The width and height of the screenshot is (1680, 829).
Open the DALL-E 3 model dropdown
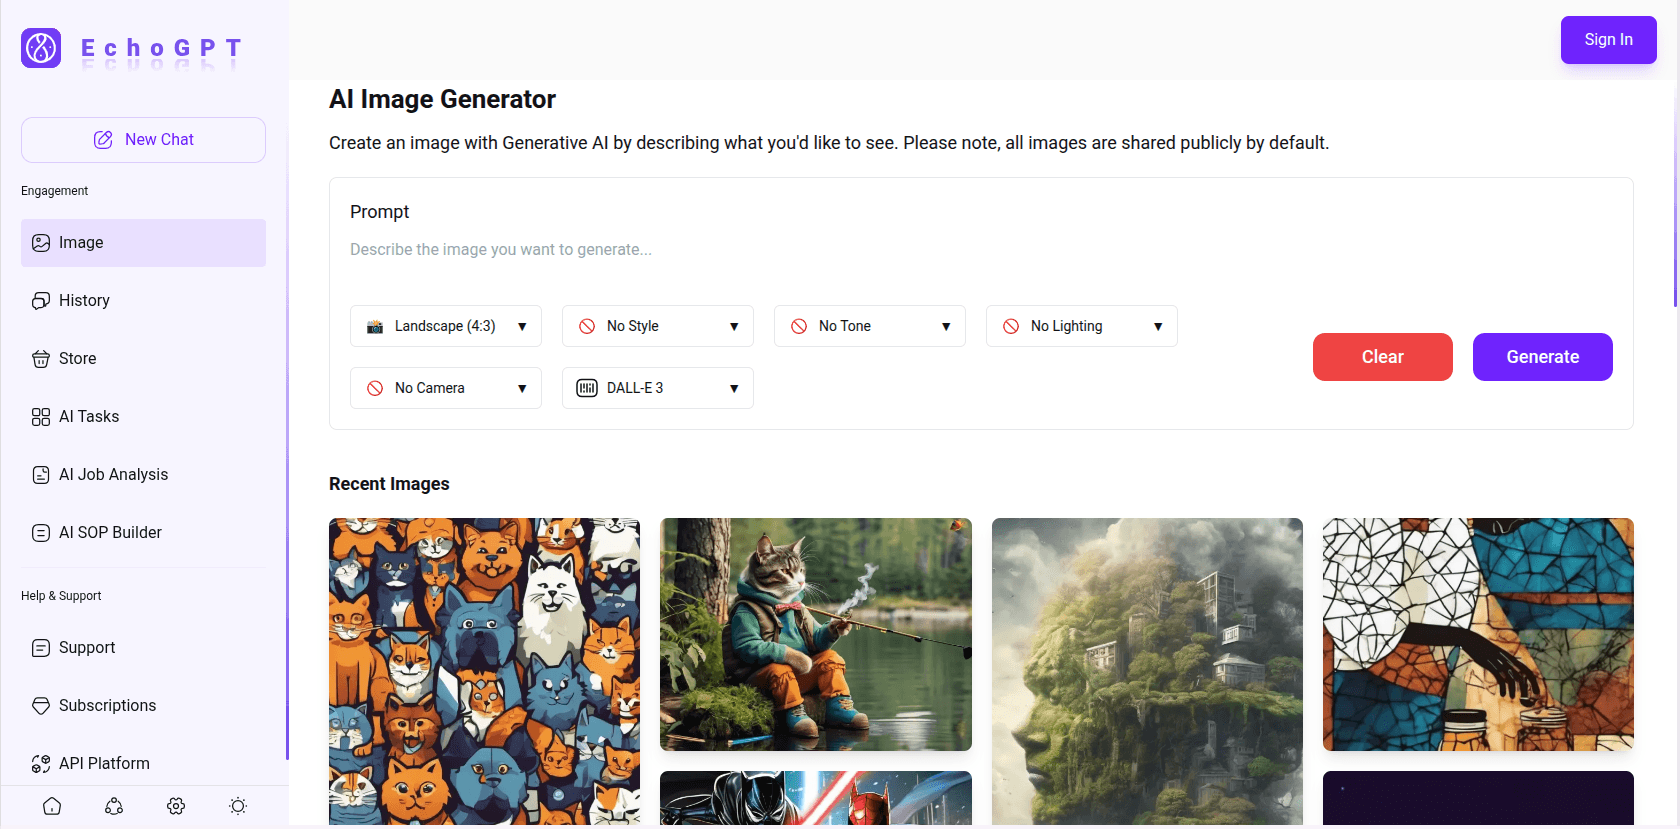click(658, 388)
